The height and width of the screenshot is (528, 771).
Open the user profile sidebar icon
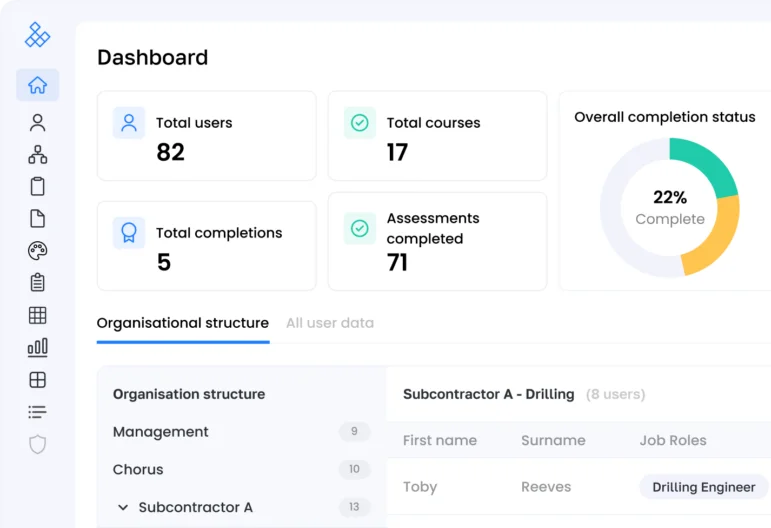37,122
